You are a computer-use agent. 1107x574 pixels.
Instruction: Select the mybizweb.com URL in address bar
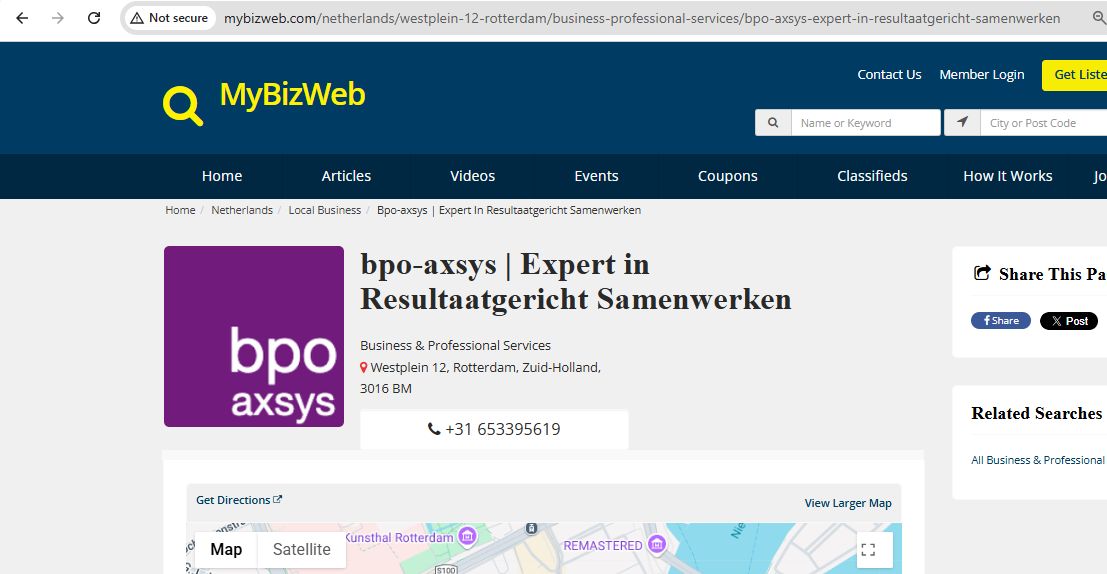(642, 18)
